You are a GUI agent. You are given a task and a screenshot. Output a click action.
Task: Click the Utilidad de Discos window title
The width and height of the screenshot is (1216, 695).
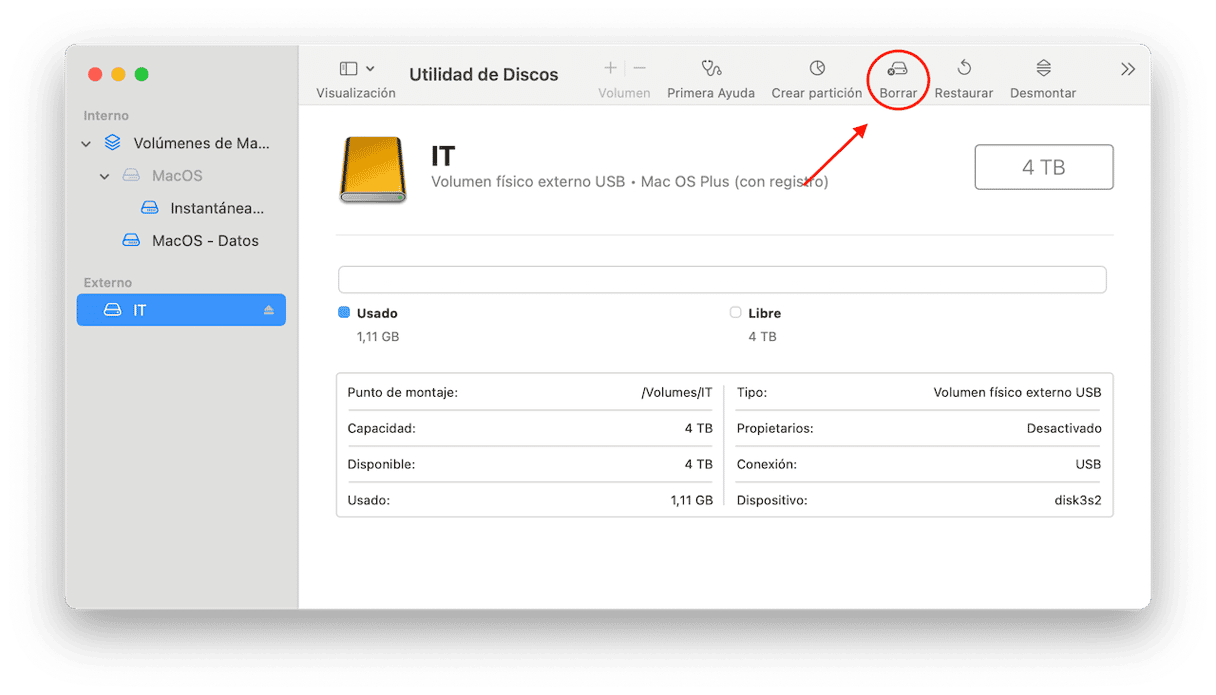point(484,75)
